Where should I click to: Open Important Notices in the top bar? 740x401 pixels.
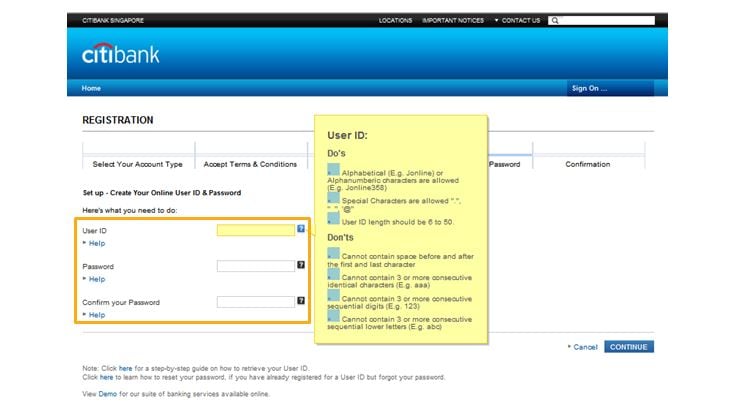(452, 20)
